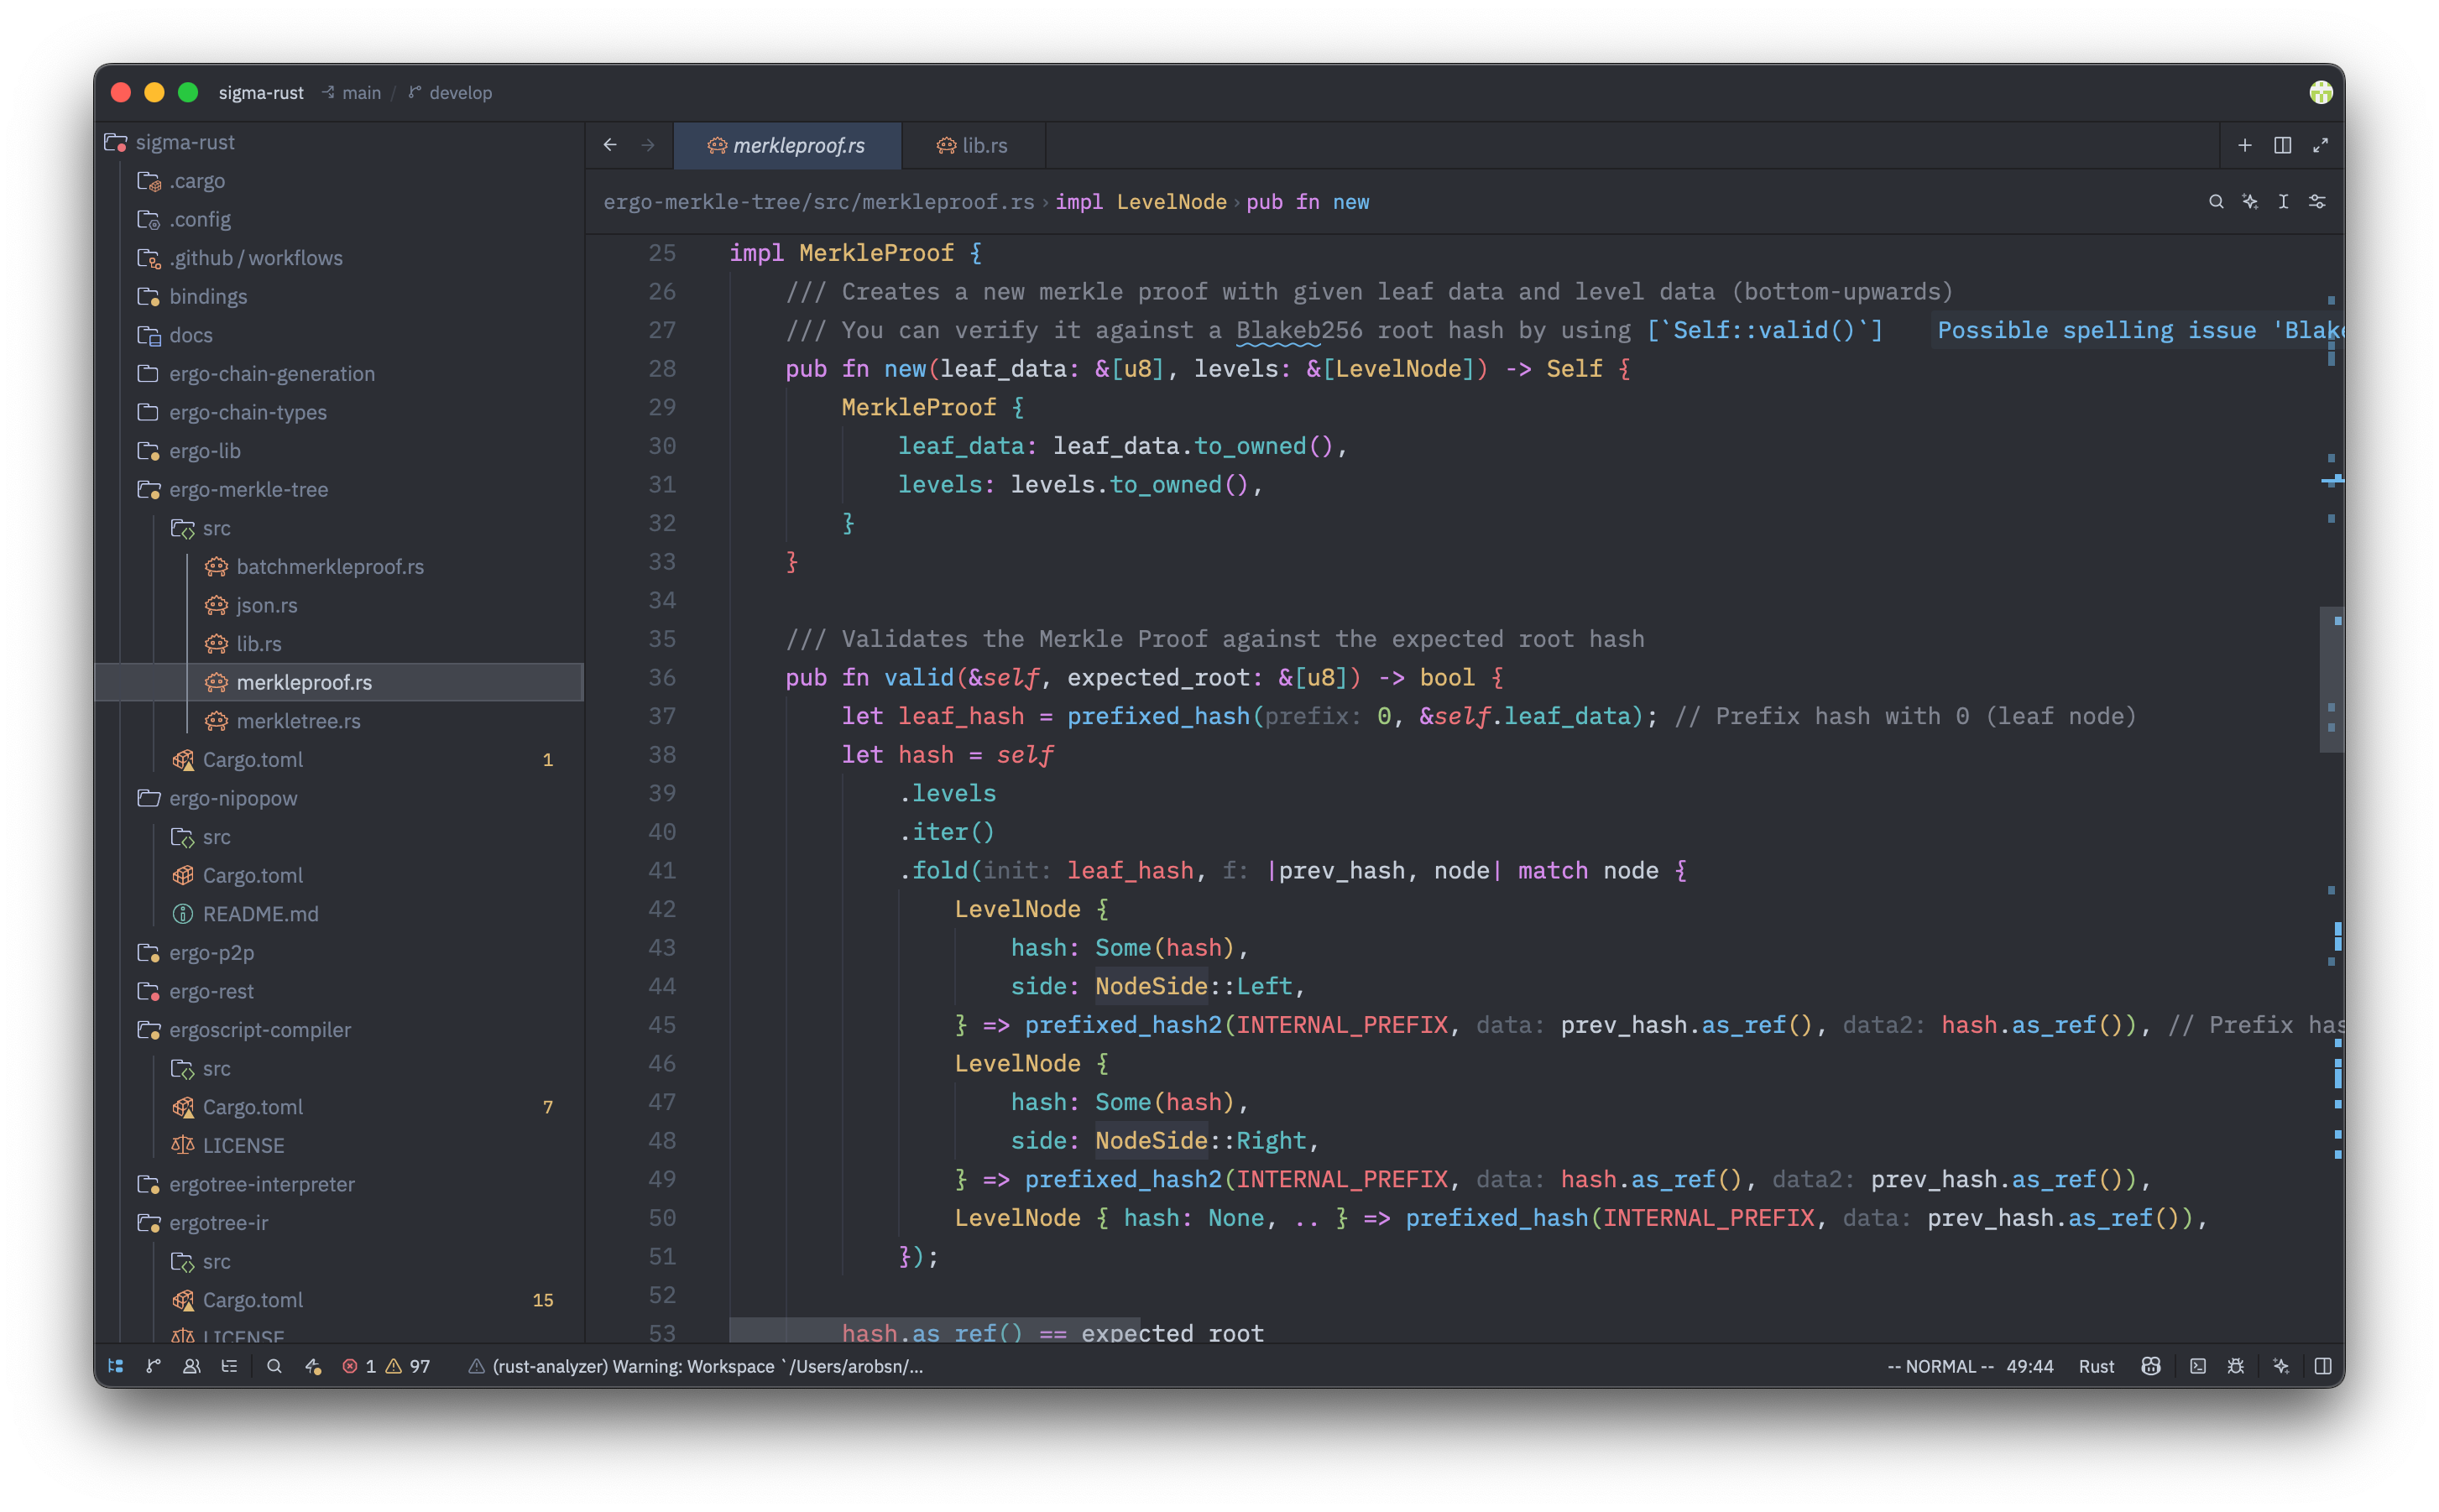Collapse the ergo-merkle-tree folder
The width and height of the screenshot is (2439, 1512).
[x=340, y=489]
